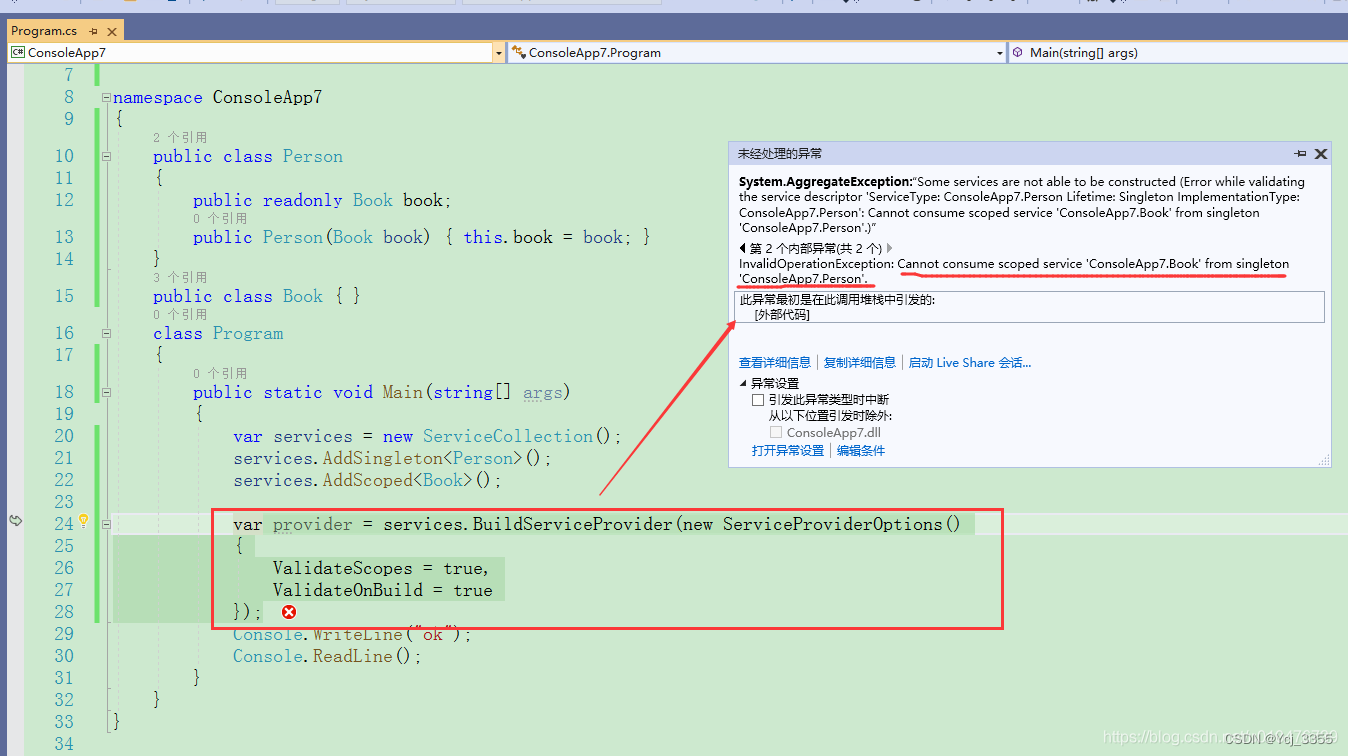Show the previous inner exception
Image resolution: width=1348 pixels, height=756 pixels.
pos(742,248)
